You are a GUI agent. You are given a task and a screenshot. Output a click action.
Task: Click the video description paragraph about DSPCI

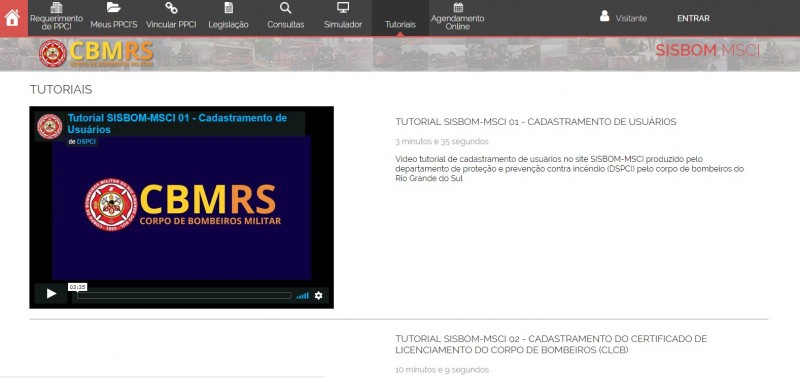click(569, 169)
